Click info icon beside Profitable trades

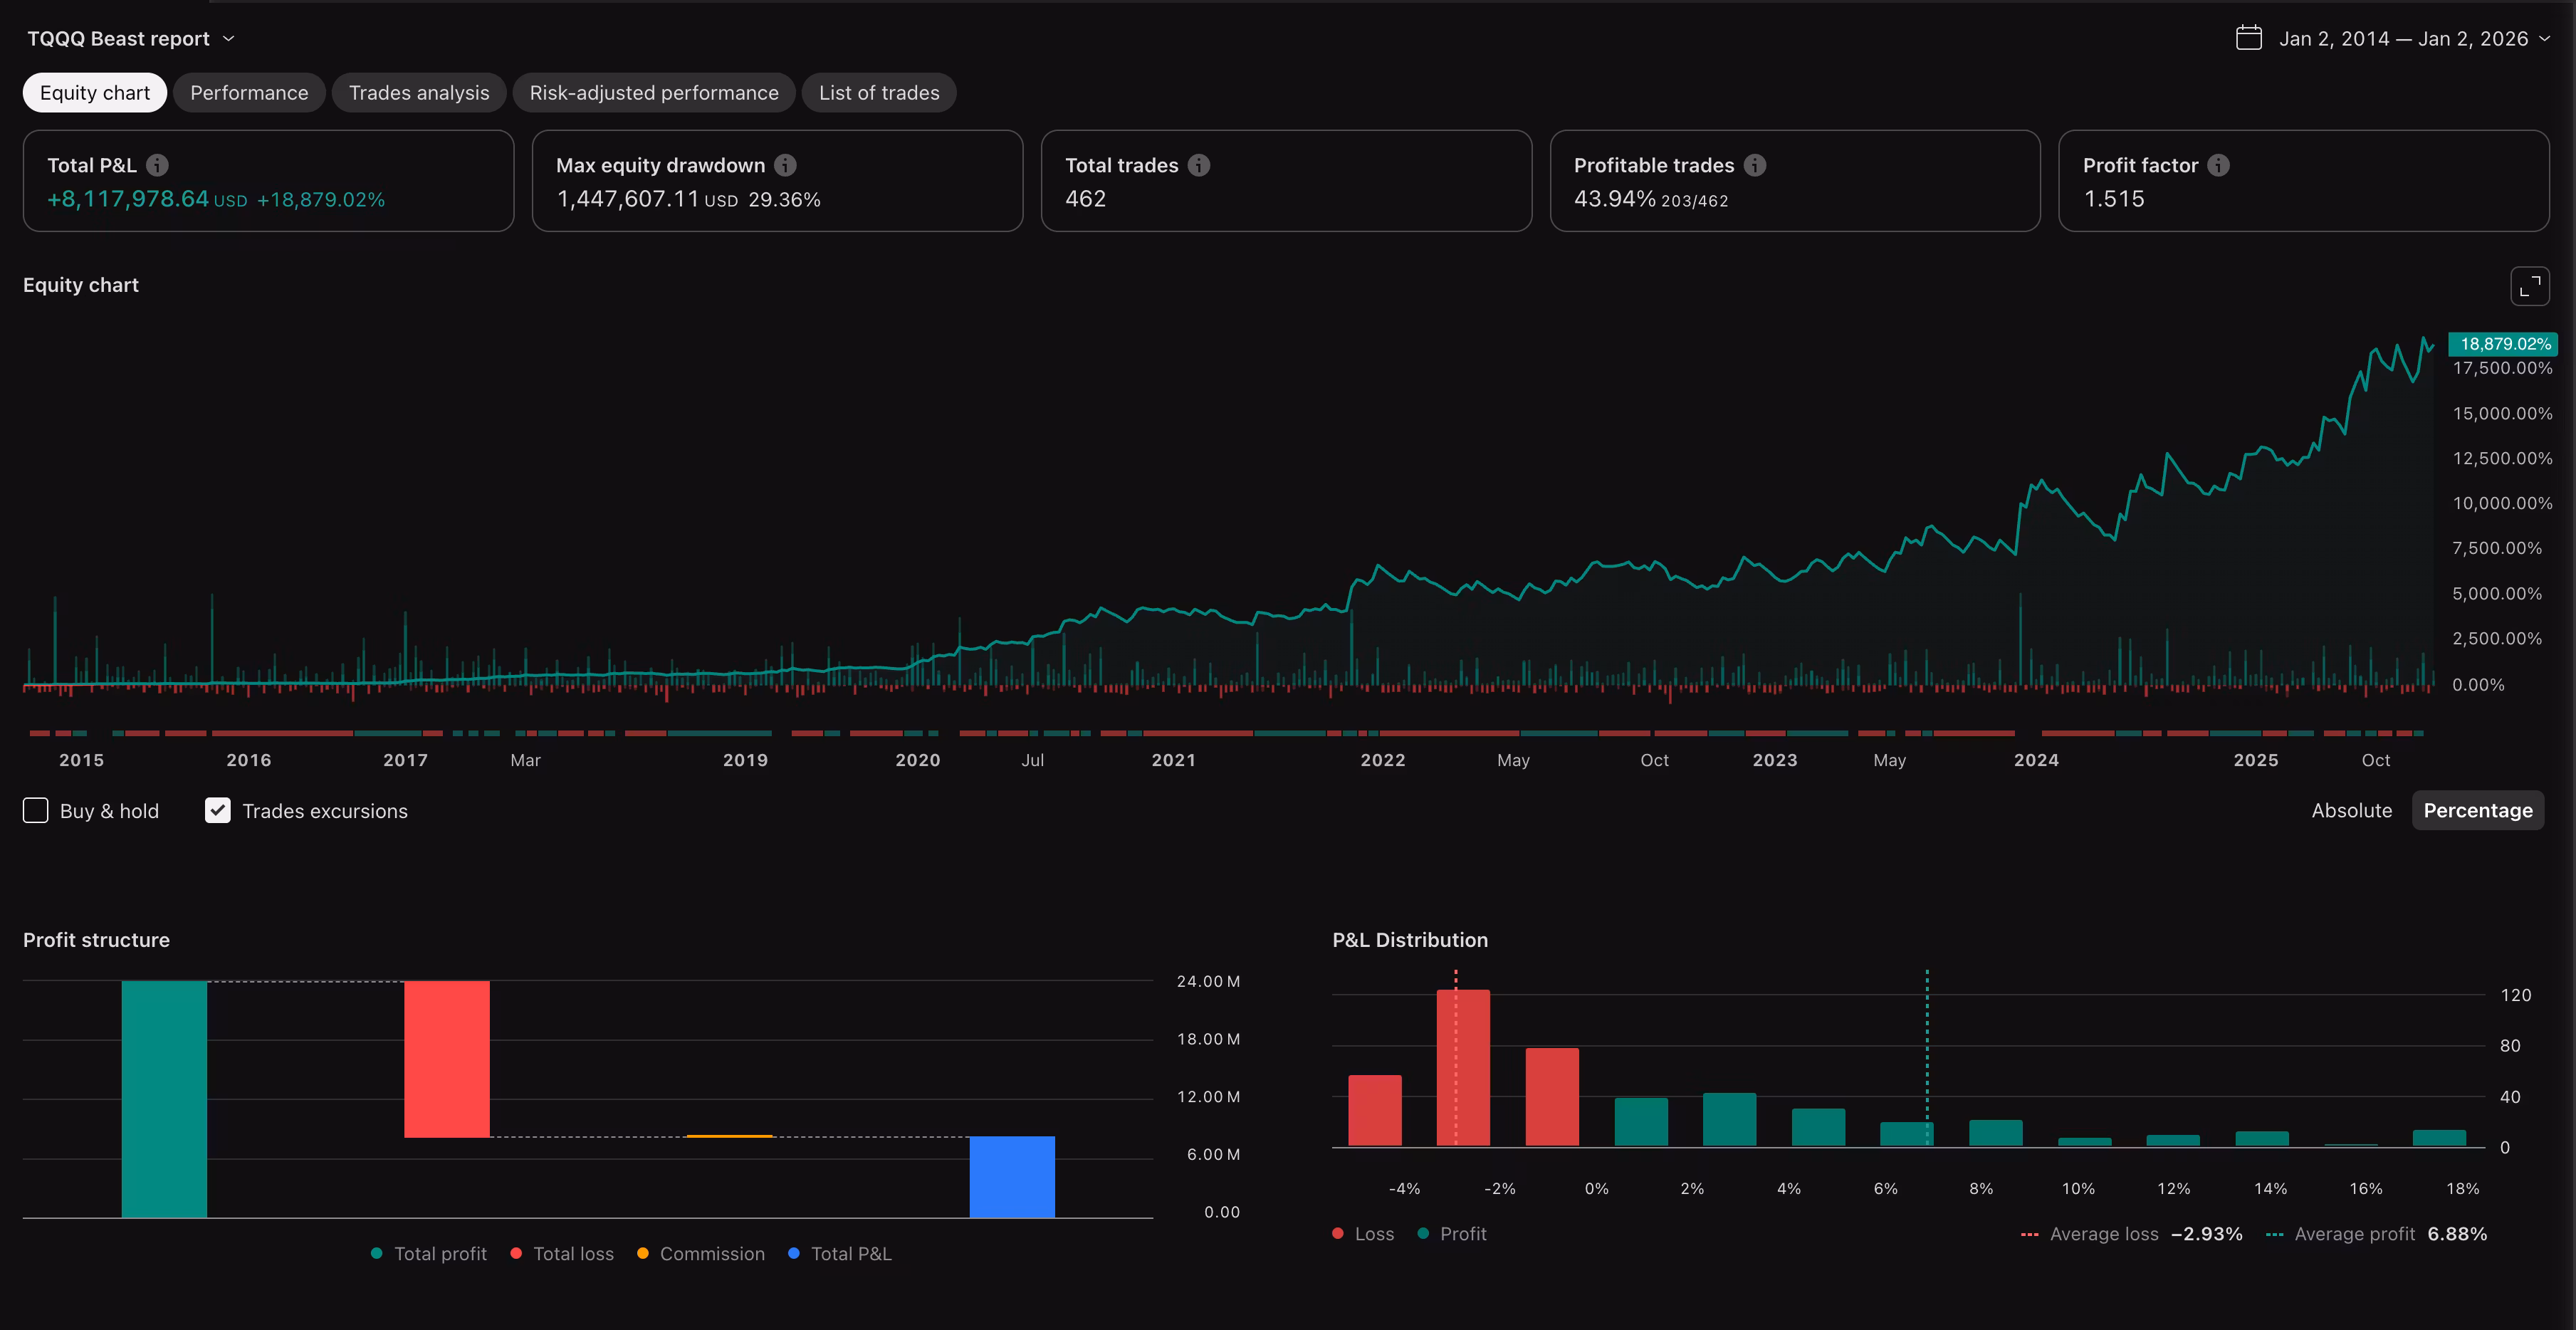tap(1754, 165)
